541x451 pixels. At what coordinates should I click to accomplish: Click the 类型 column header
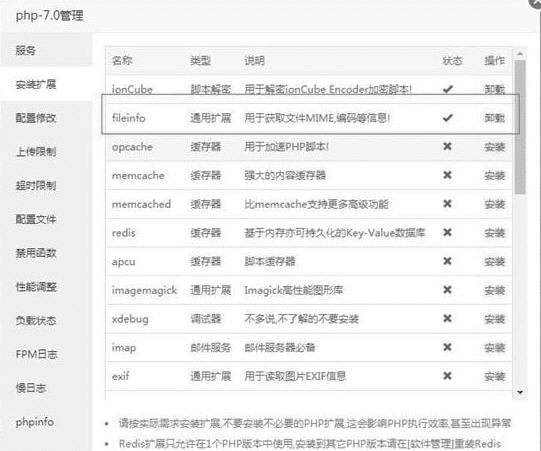click(200, 61)
